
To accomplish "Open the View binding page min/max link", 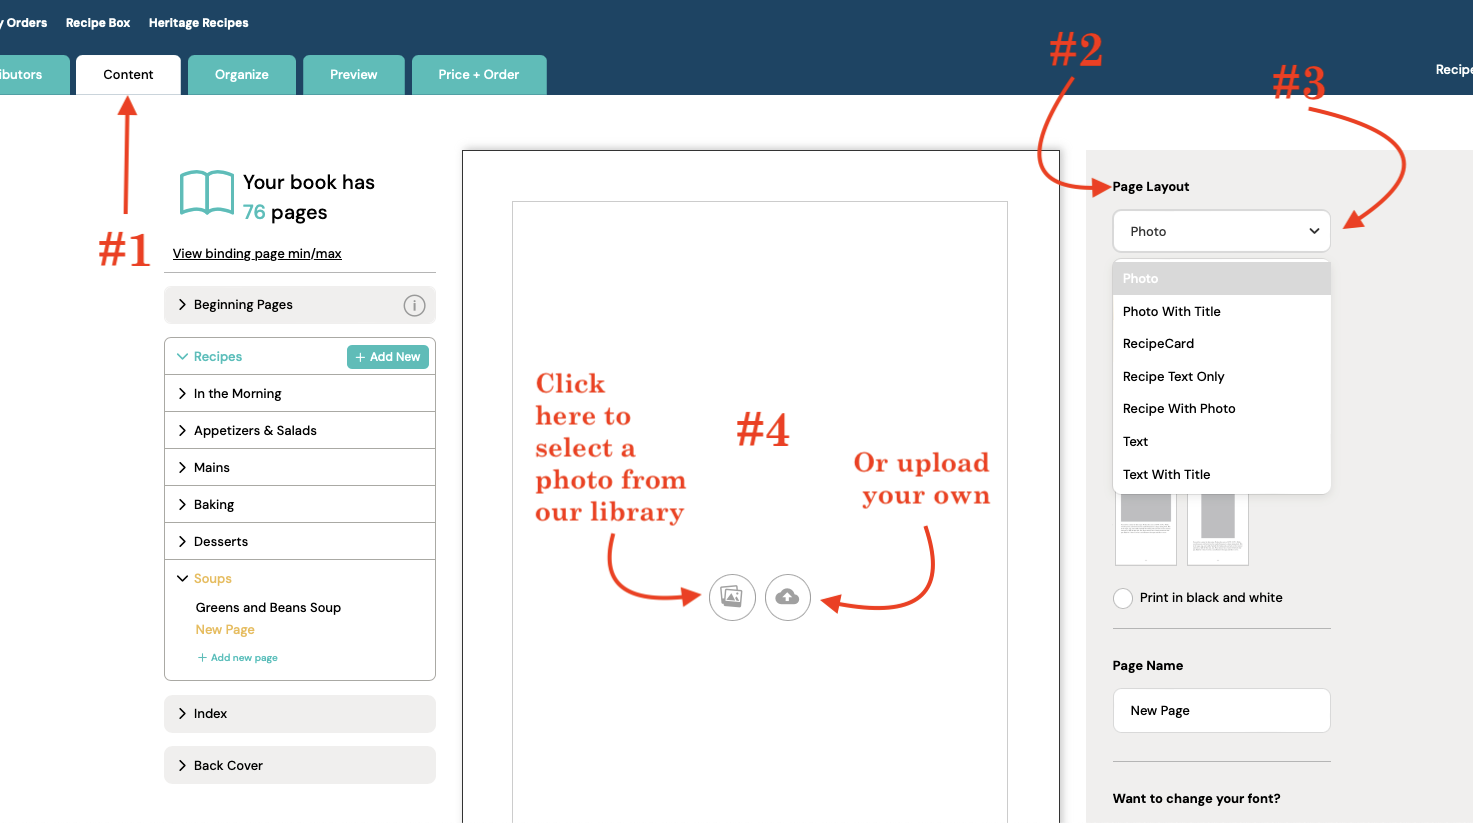I will [256, 253].
